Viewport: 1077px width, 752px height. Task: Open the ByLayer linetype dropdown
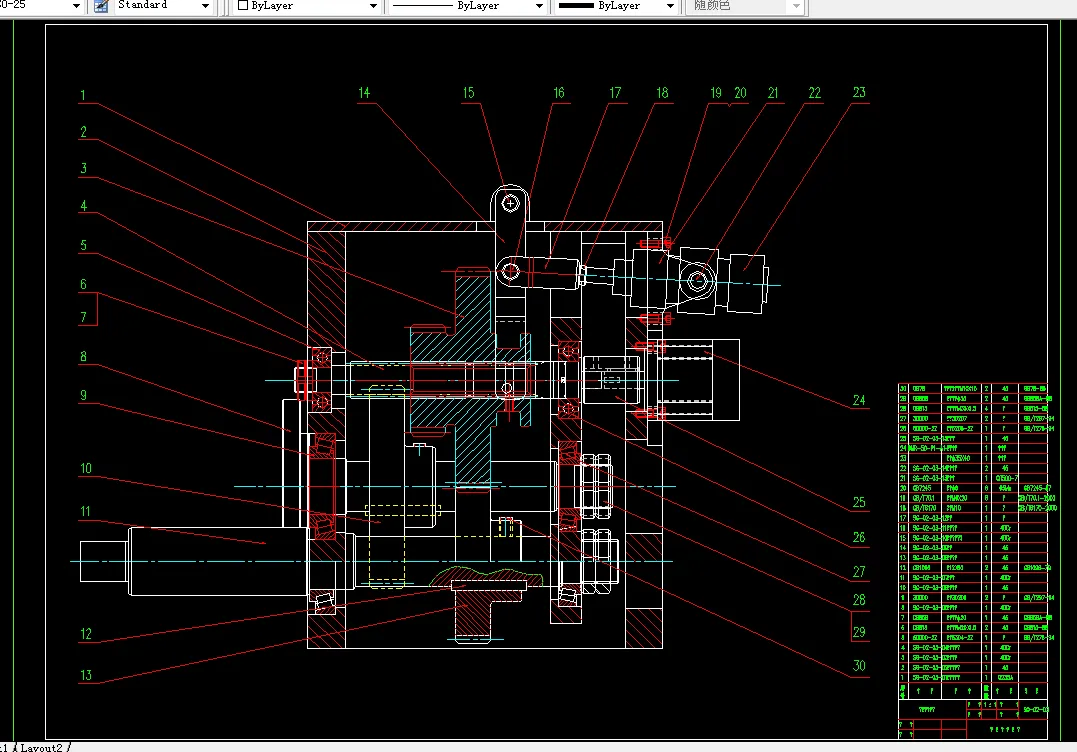(539, 6)
